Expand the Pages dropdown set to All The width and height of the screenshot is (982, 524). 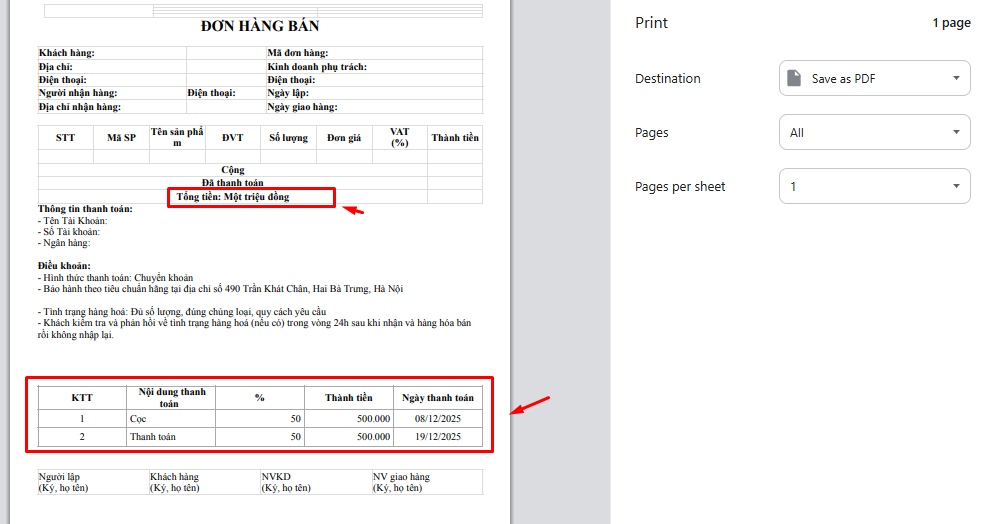(x=874, y=133)
